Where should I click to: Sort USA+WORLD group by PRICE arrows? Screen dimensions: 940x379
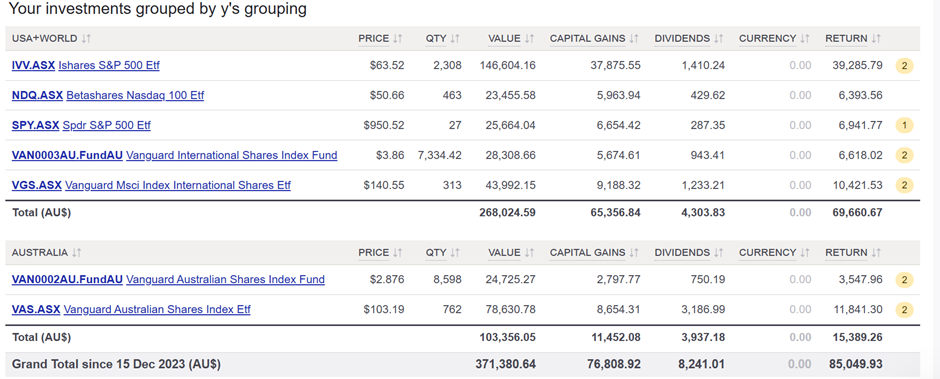tap(398, 38)
